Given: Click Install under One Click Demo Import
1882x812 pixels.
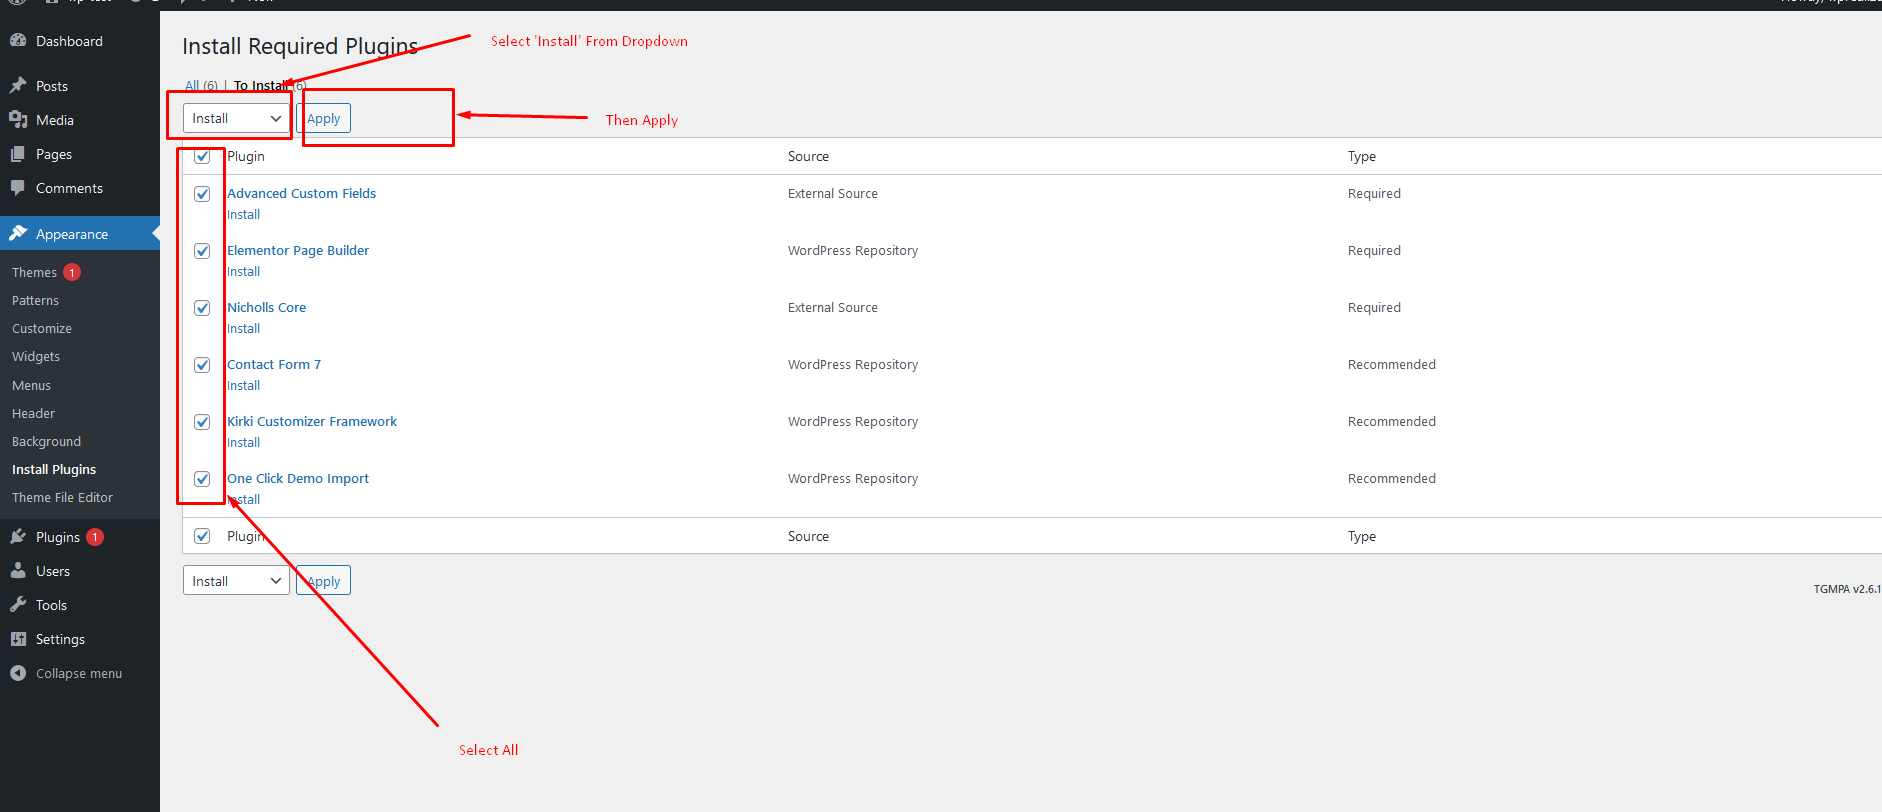Looking at the screenshot, I should point(243,499).
